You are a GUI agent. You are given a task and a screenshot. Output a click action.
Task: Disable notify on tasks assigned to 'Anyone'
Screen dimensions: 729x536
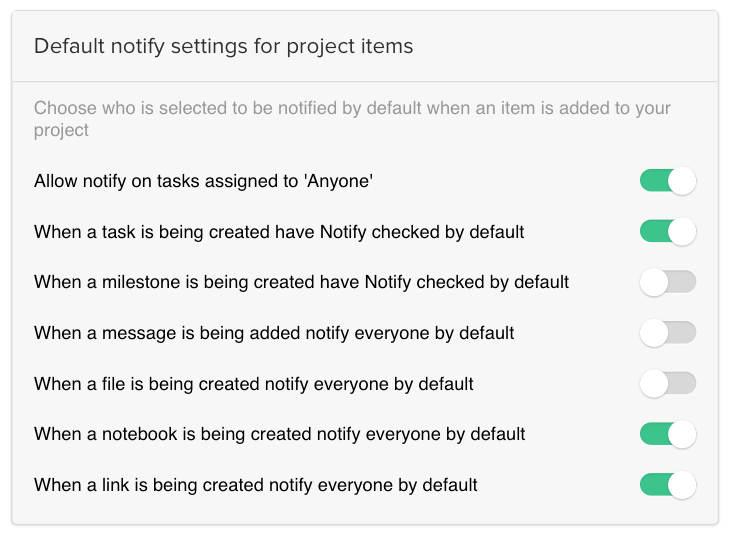(667, 181)
